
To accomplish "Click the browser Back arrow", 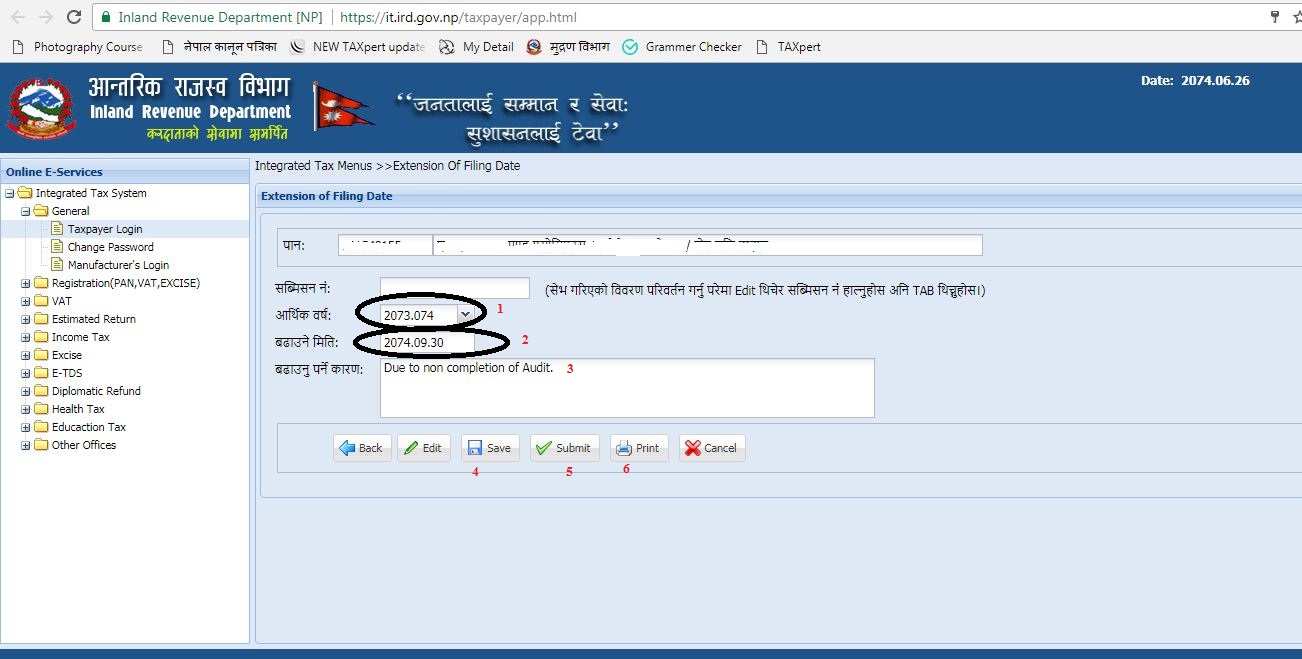I will [x=18, y=17].
